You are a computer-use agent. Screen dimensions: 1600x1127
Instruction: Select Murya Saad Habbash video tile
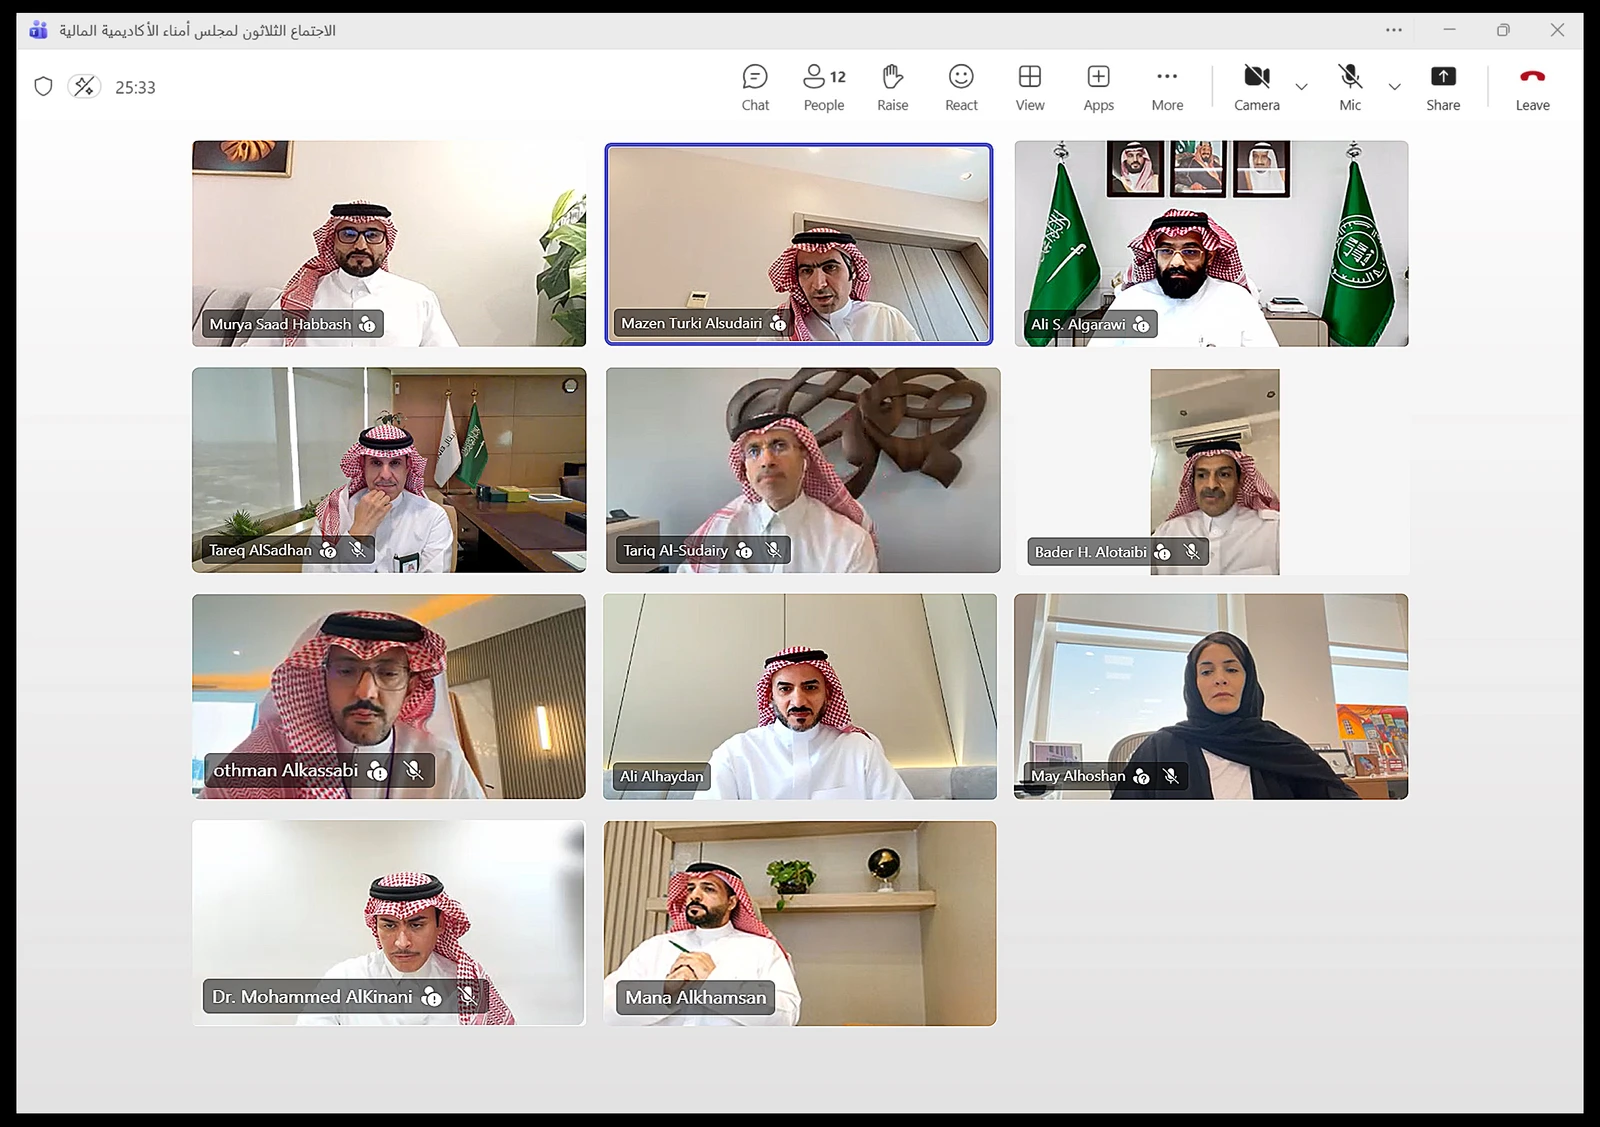tap(389, 244)
